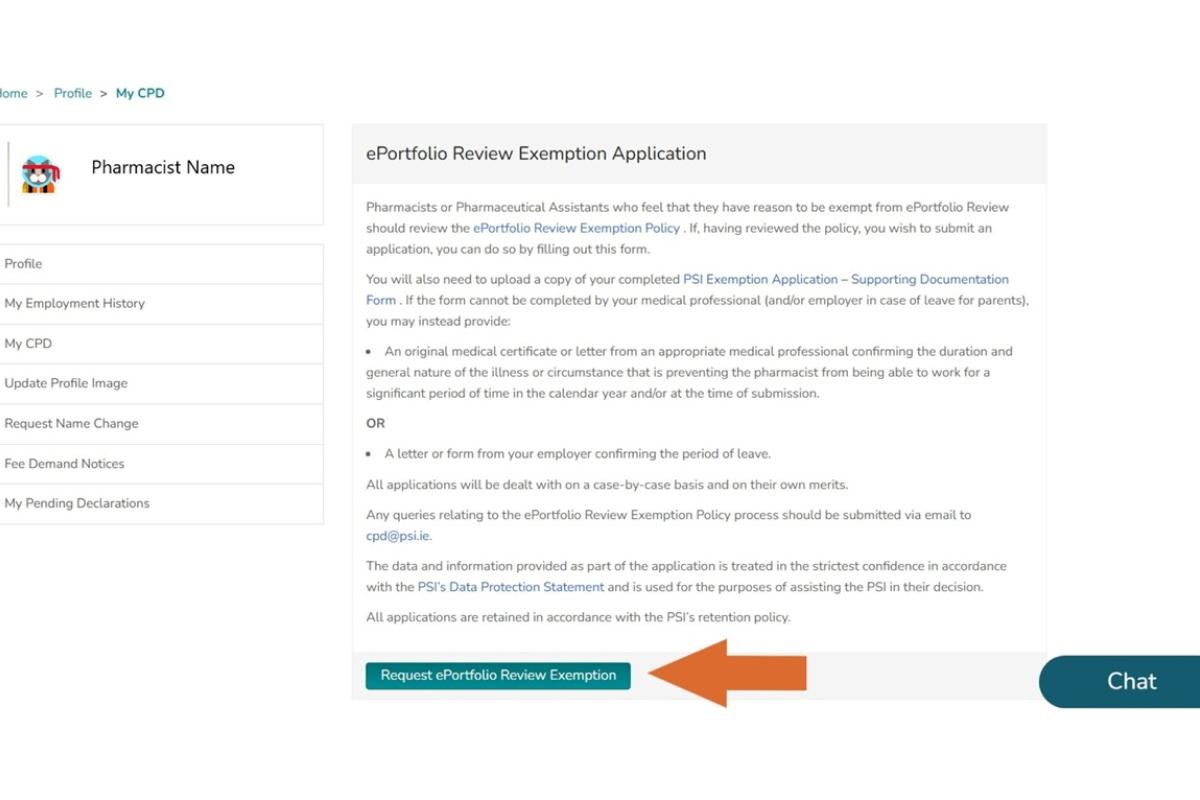The height and width of the screenshot is (800, 1200).
Task: Click the pharmacist profile avatar image
Action: (40, 174)
